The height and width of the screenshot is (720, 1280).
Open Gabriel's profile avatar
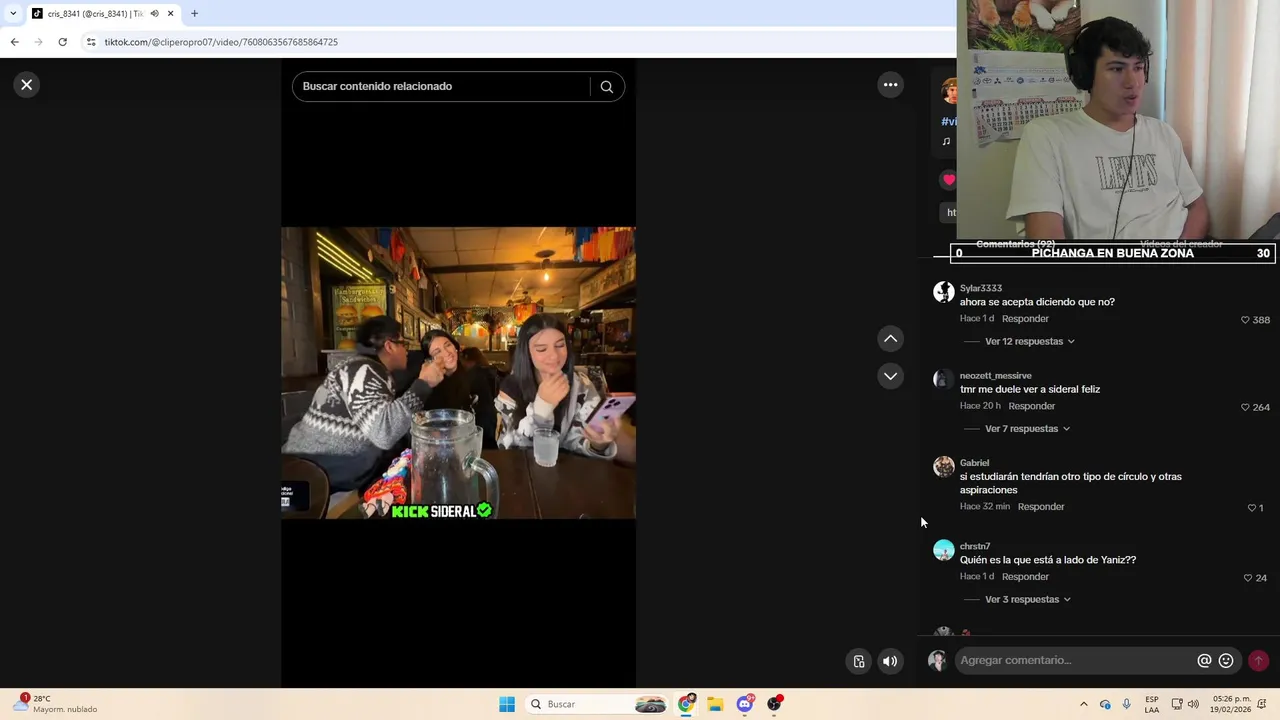[x=944, y=467]
